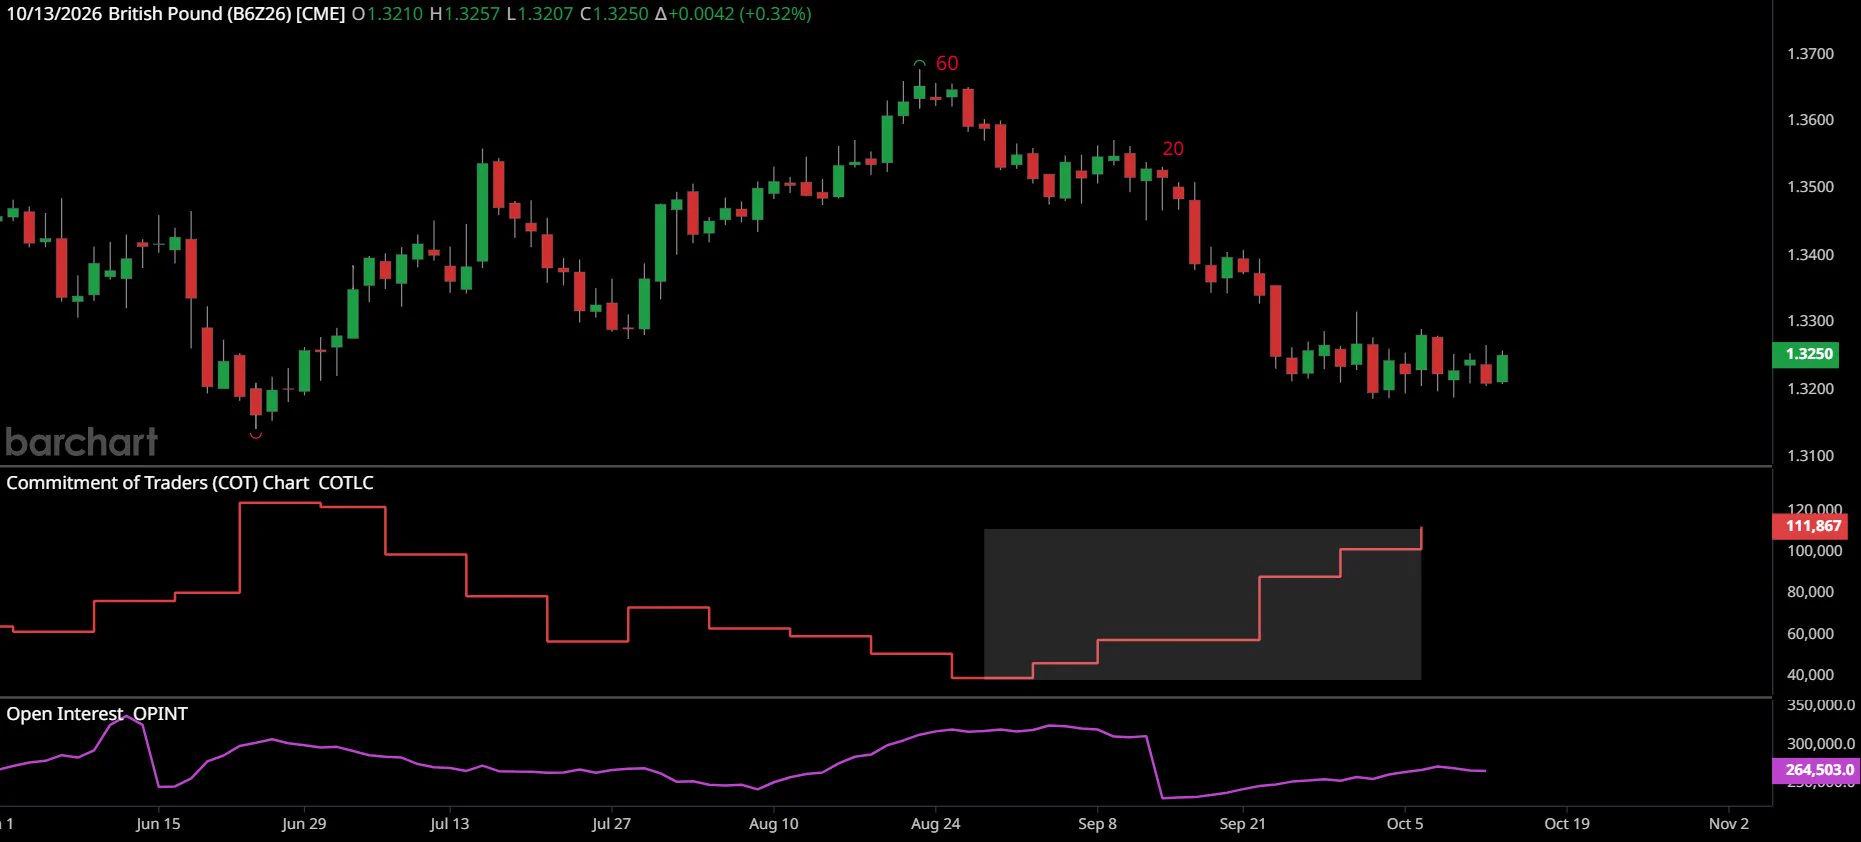This screenshot has height=842, width=1861.
Task: Click the Oct 19 date on the time axis
Action: [x=1567, y=824]
